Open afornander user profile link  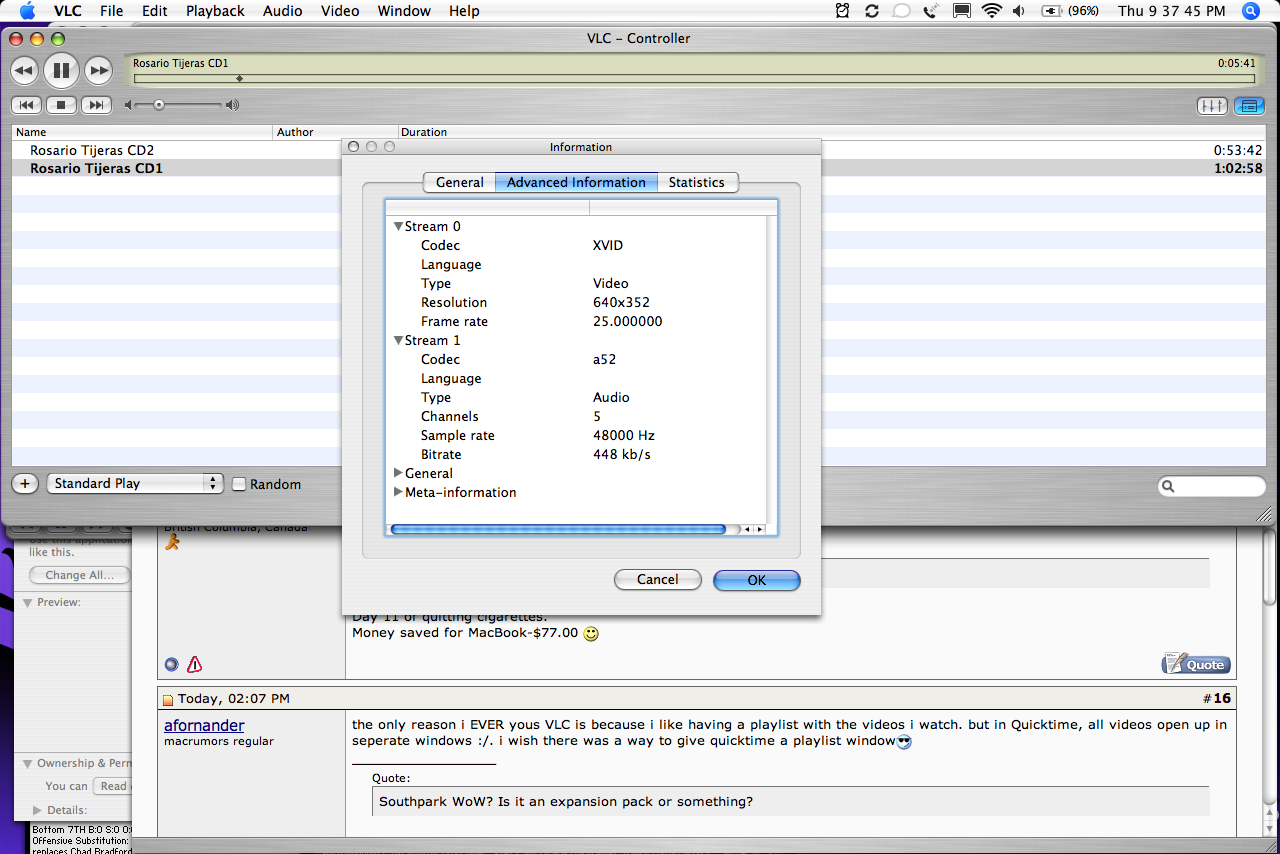tap(204, 726)
